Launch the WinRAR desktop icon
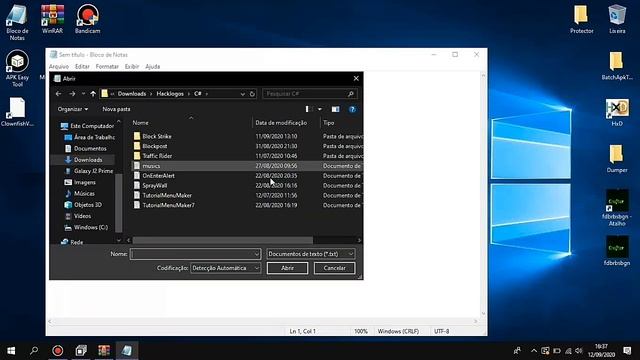 point(52,19)
